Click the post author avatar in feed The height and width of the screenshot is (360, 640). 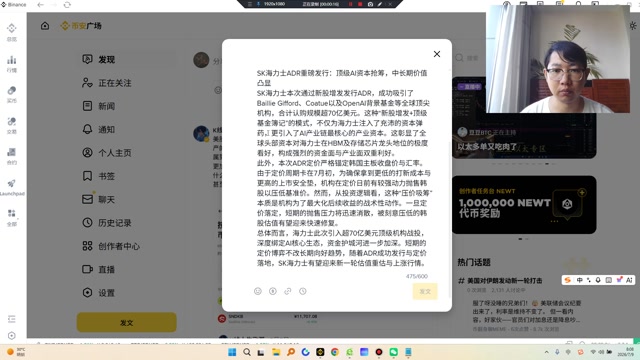201,134
